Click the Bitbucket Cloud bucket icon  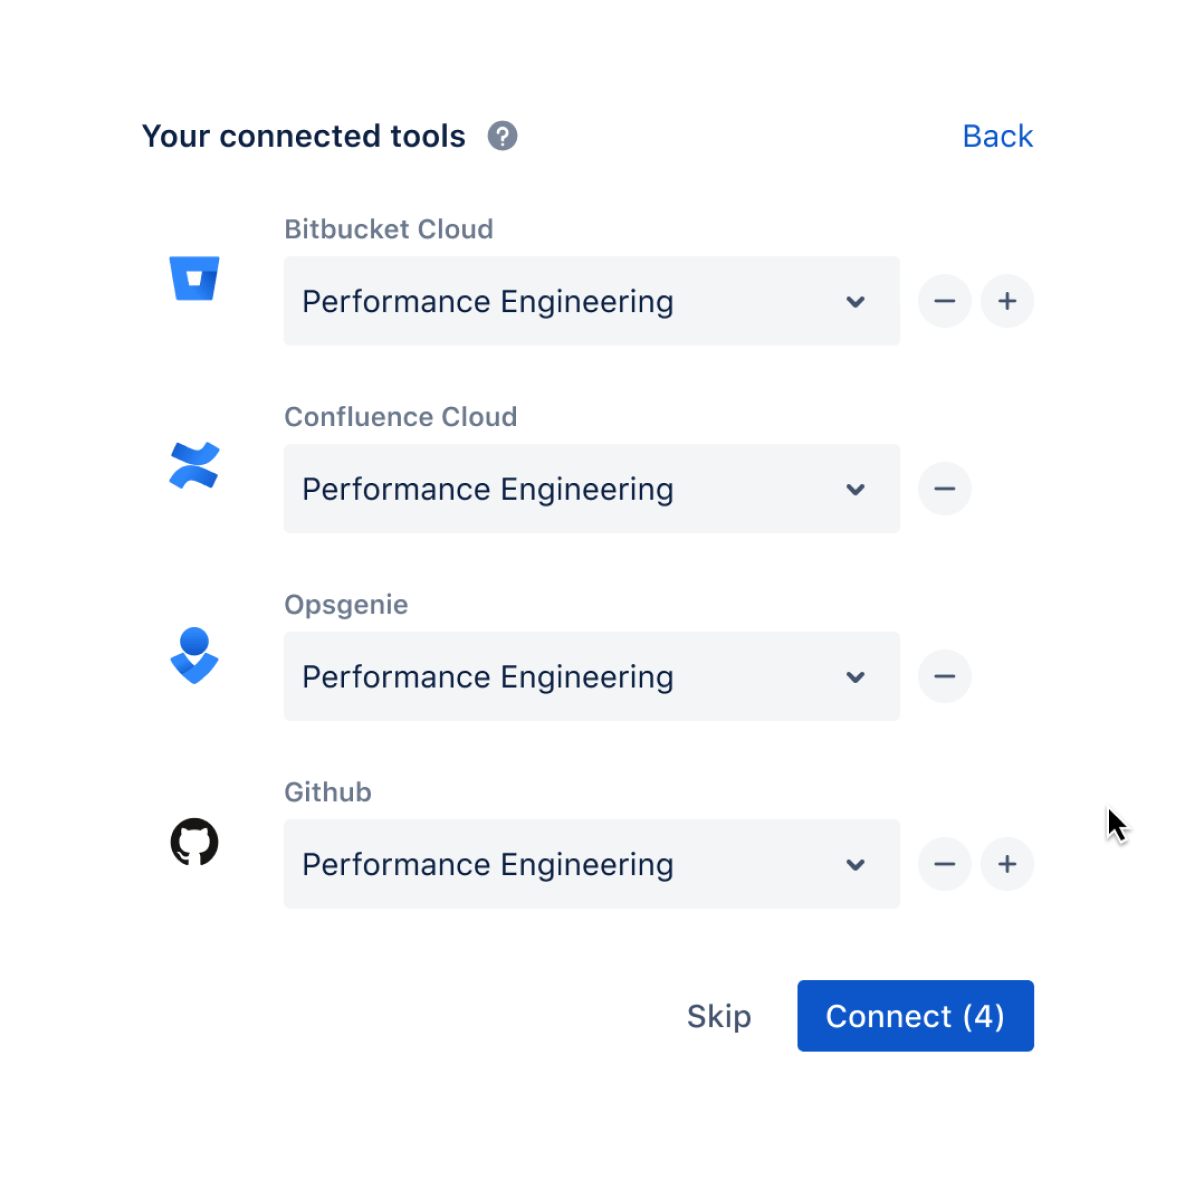point(195,278)
